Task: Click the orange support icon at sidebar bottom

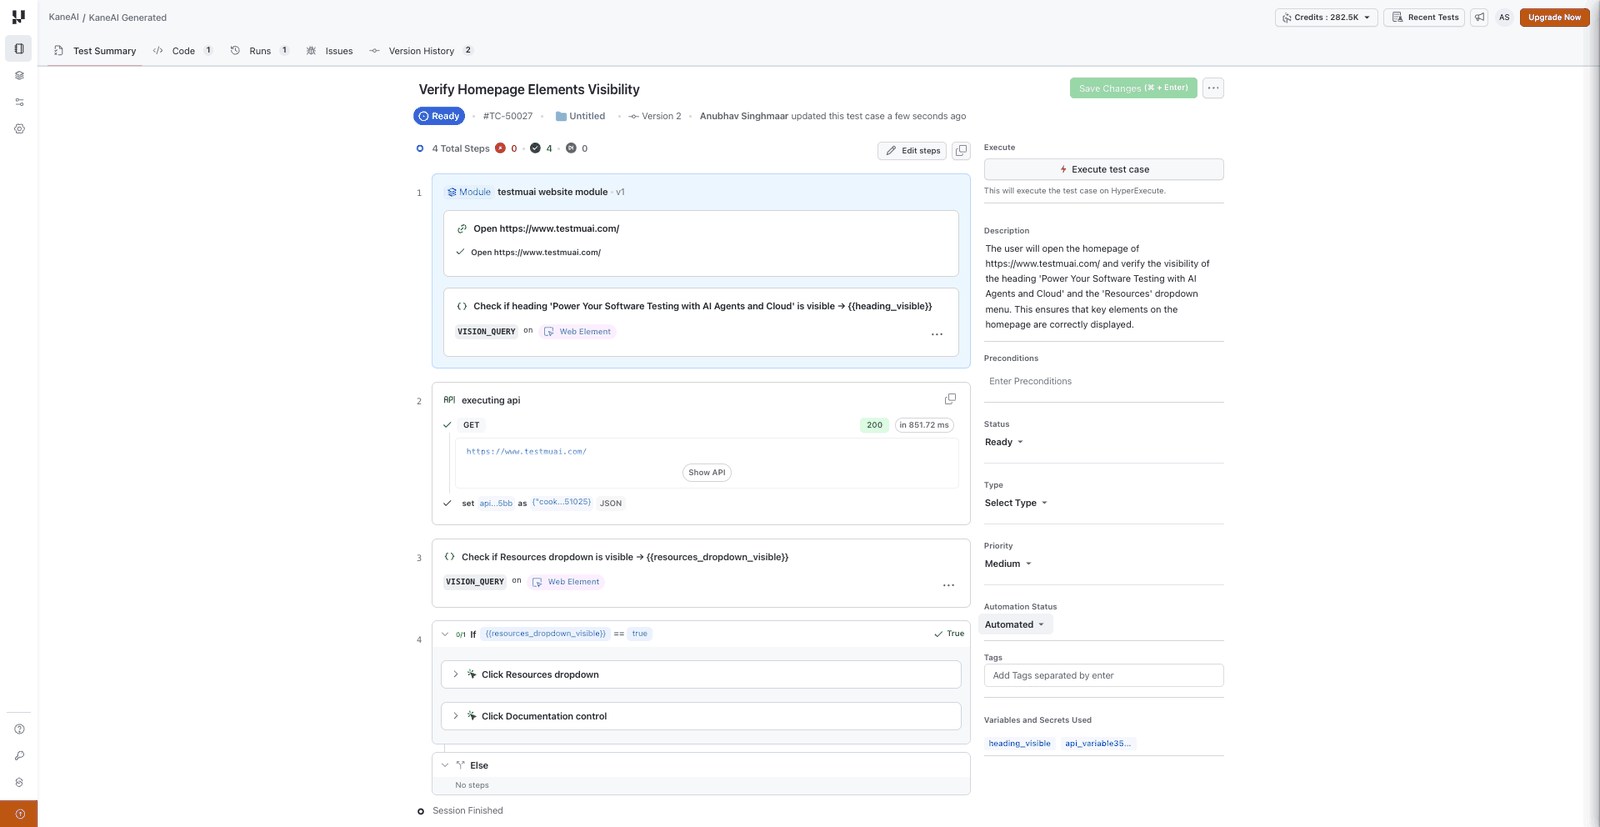Action: (x=19, y=814)
